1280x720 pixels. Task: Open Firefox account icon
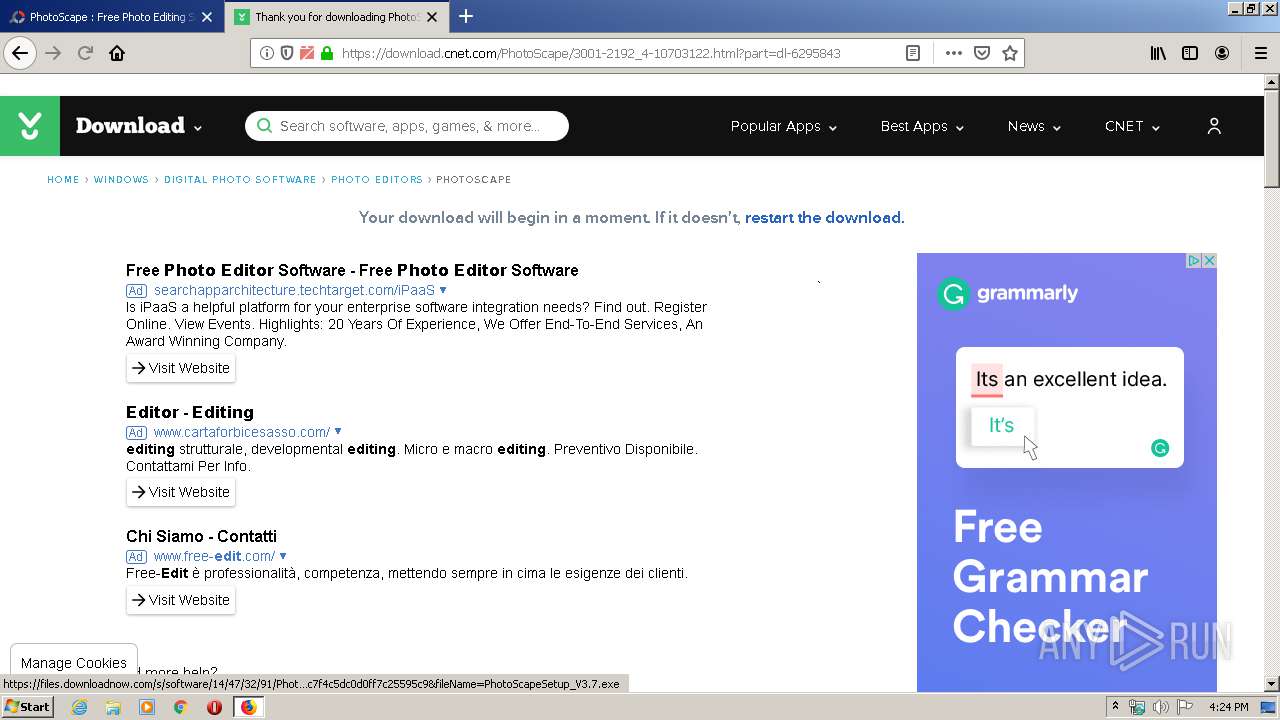[1222, 53]
